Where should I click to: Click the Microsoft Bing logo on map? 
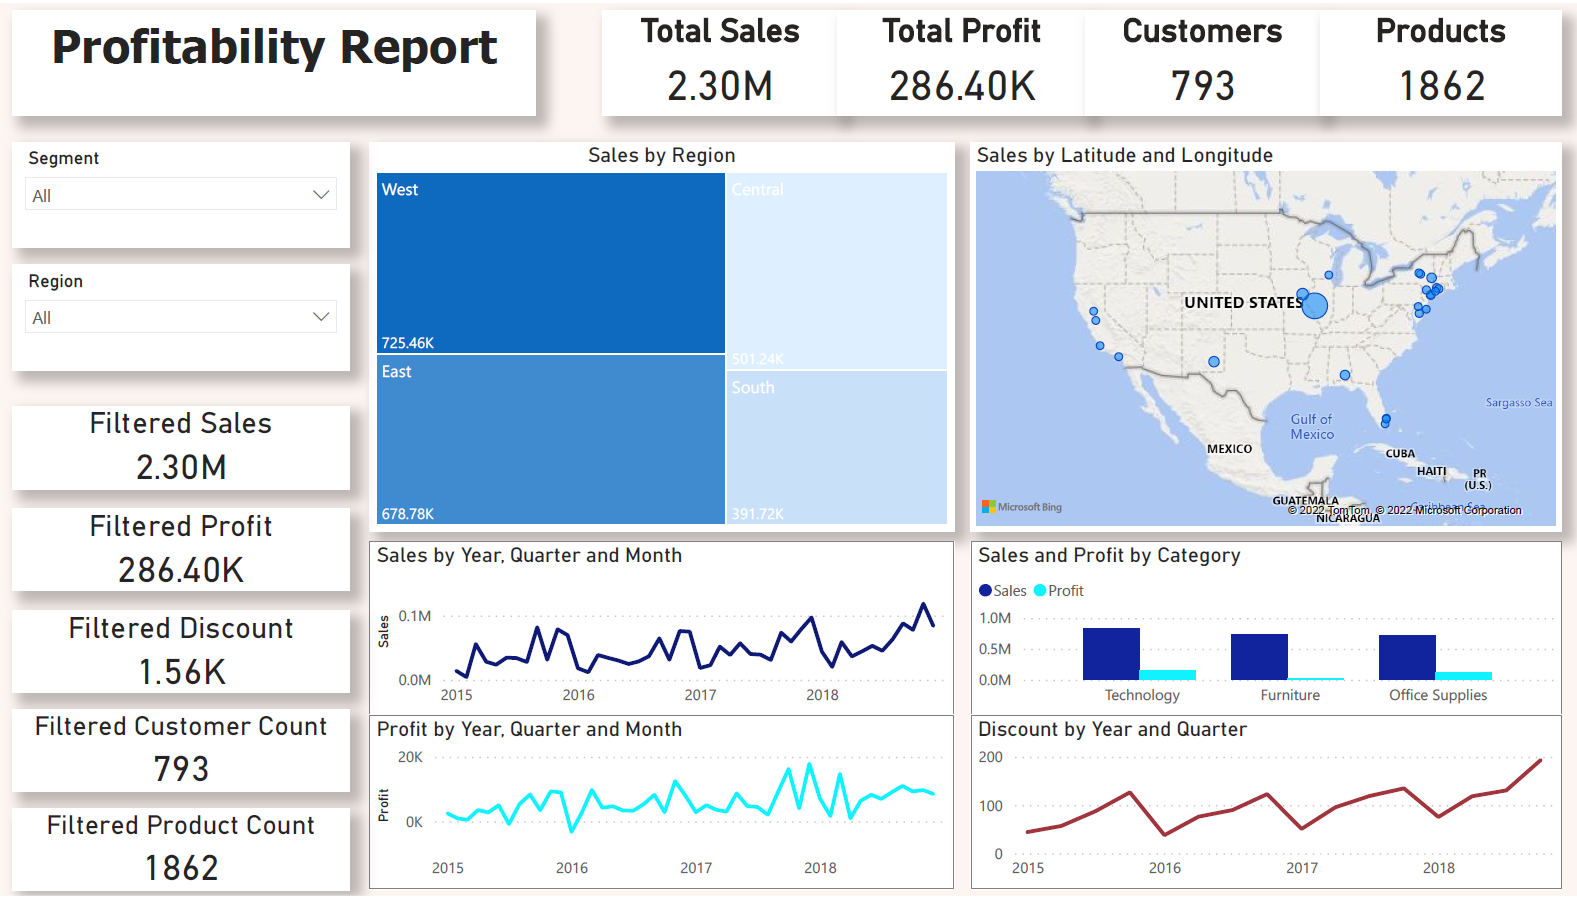[x=1022, y=507]
